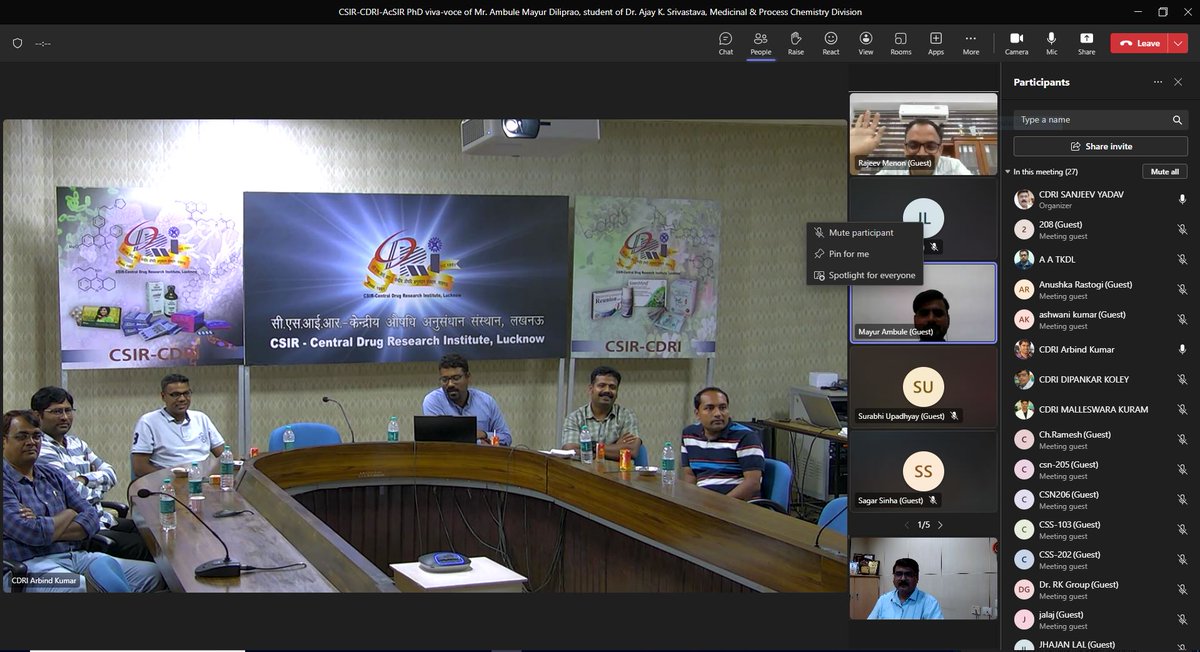
Task: Toggle mic for CDRI DIPANKAR KOLEY
Action: 1182,380
